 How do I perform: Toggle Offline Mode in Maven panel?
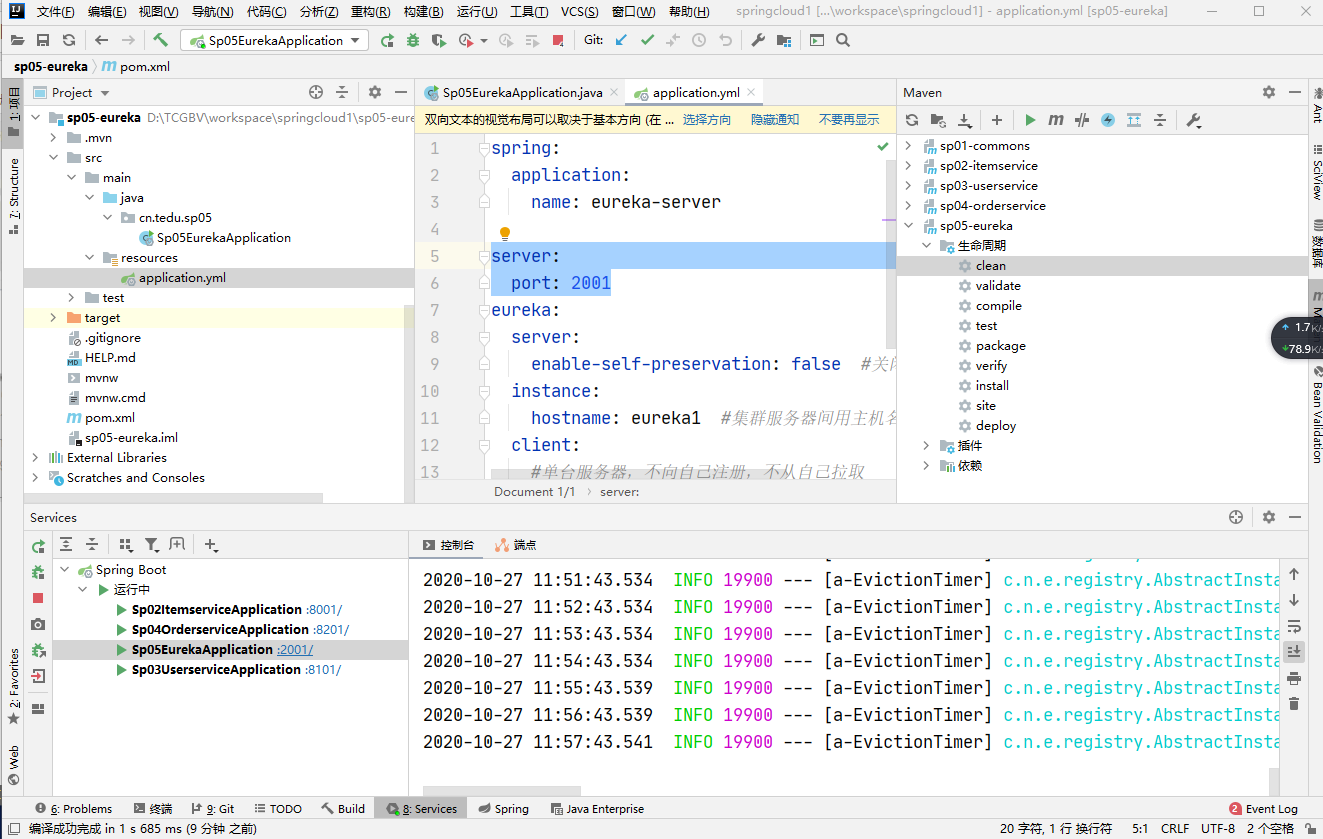pyautogui.click(x=1107, y=120)
